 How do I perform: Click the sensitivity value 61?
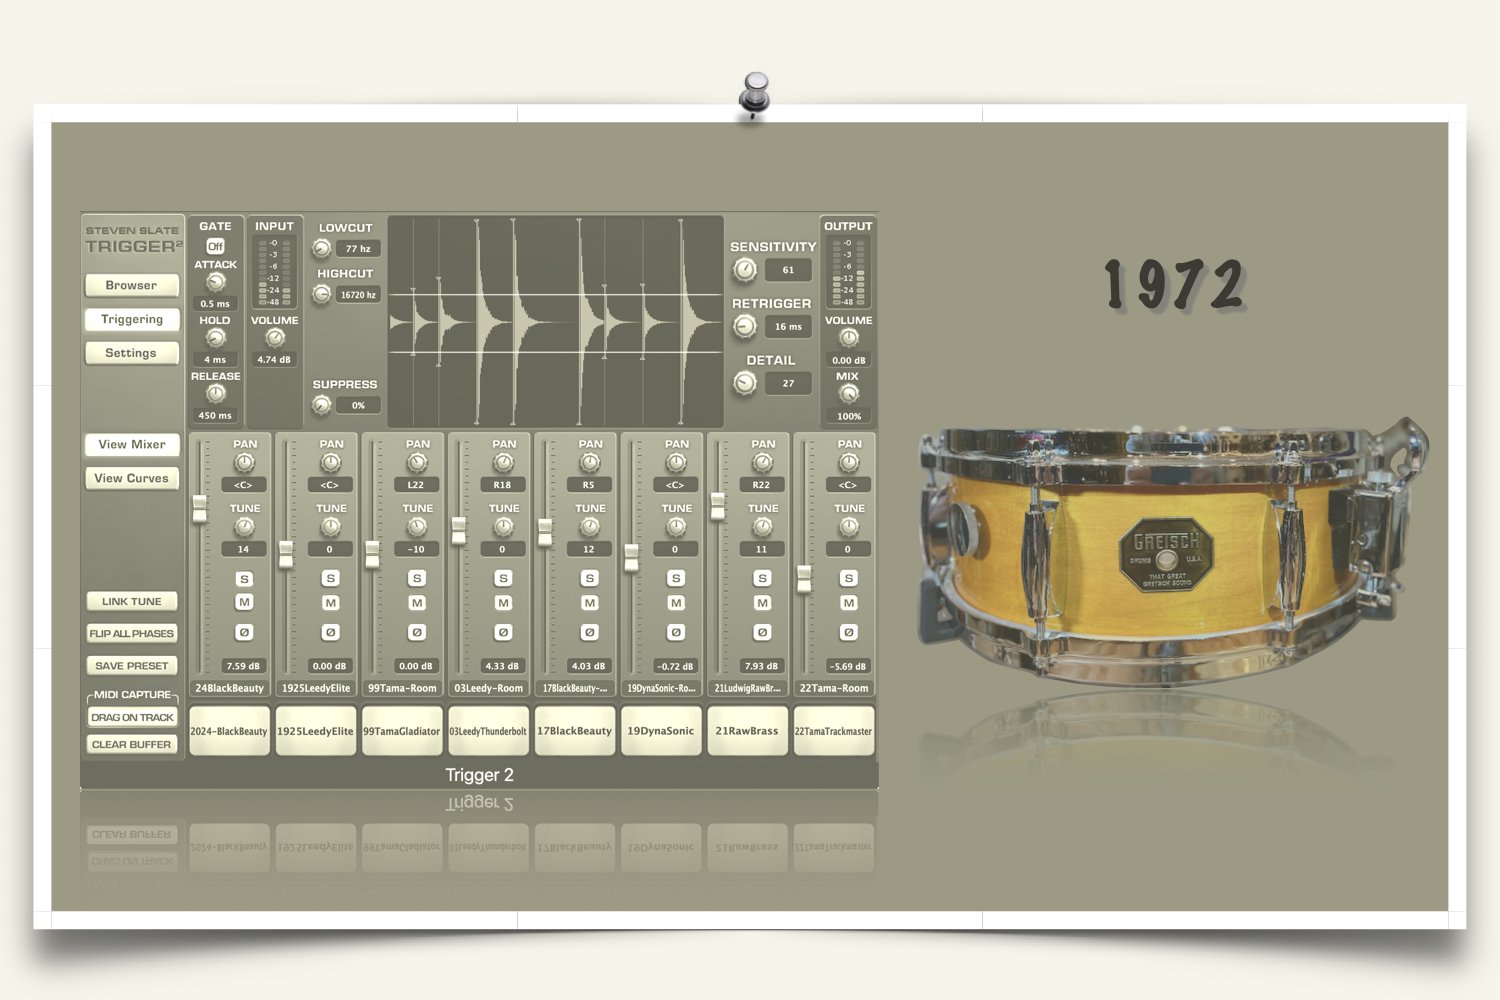click(x=788, y=270)
